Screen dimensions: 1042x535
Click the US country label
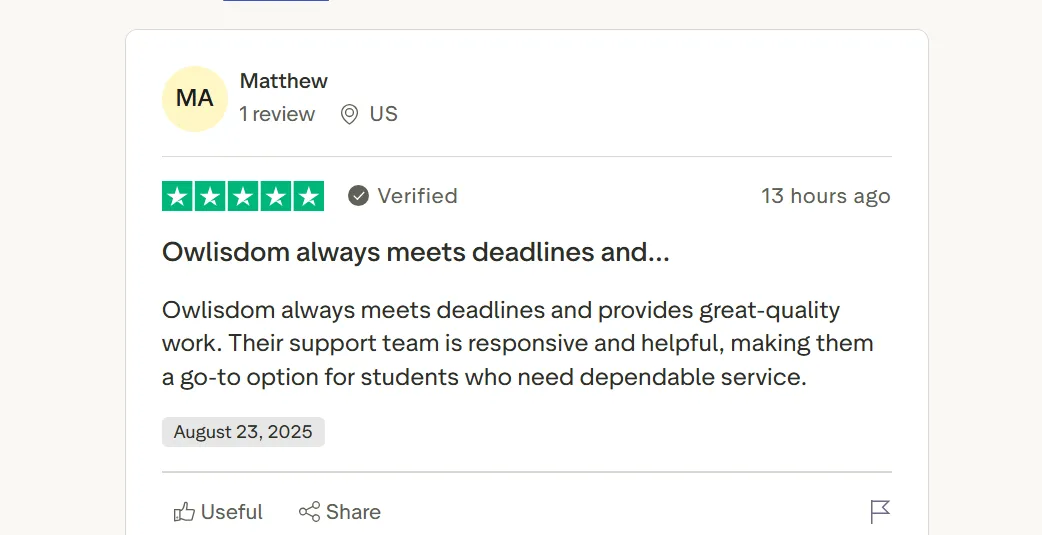384,114
